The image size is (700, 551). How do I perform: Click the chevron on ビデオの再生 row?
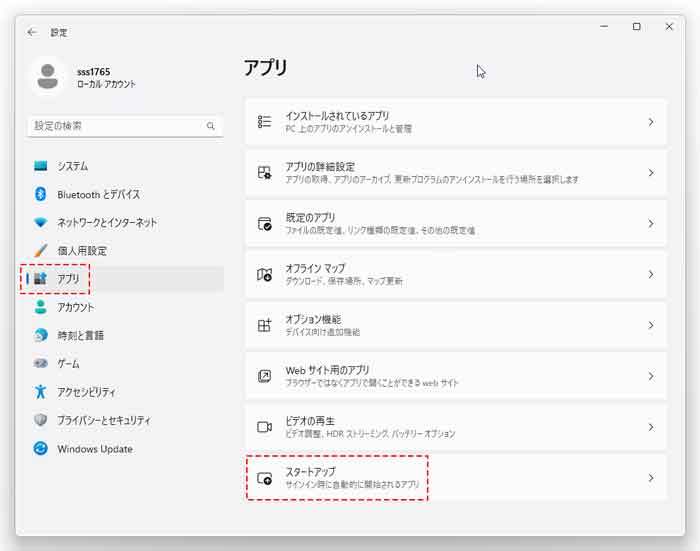651,427
